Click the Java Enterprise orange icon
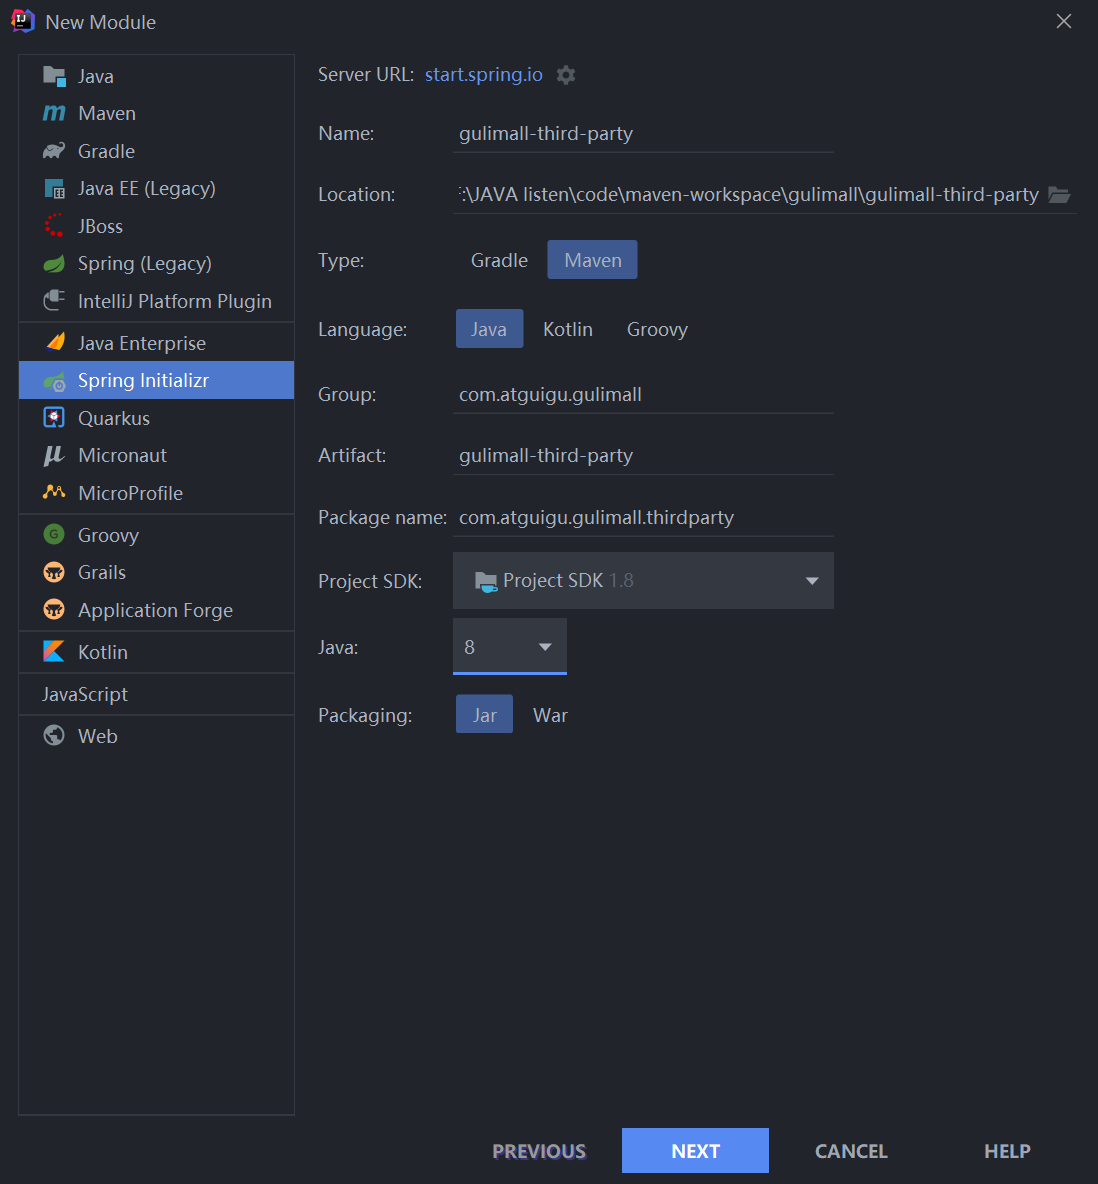 coord(55,343)
